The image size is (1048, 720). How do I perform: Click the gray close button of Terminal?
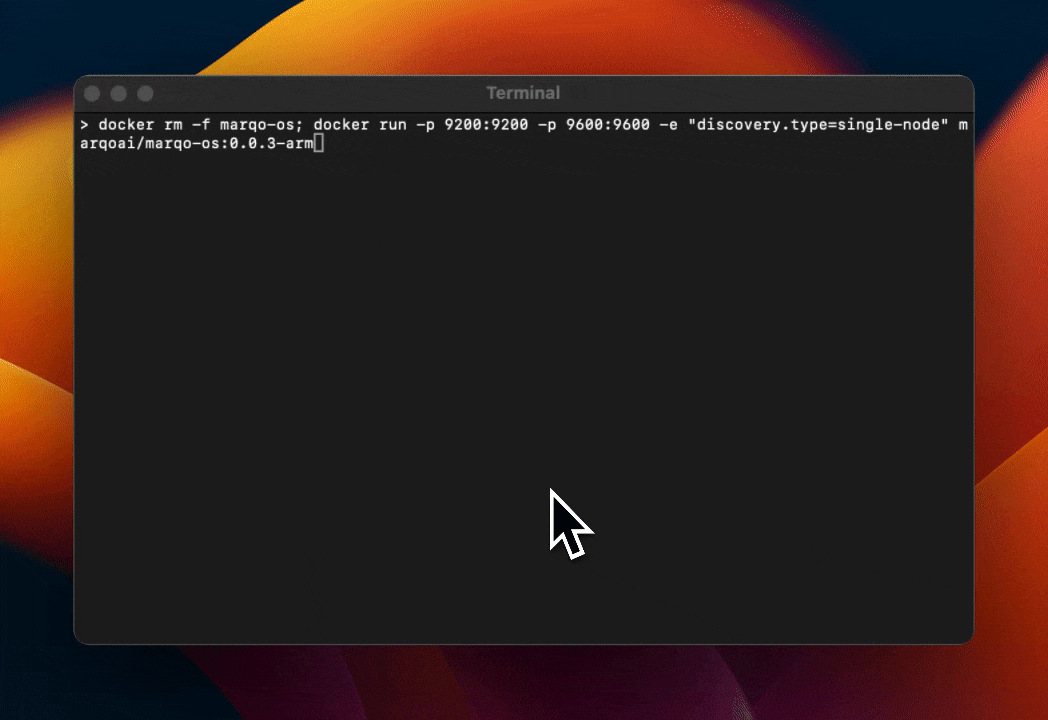pos(93,93)
